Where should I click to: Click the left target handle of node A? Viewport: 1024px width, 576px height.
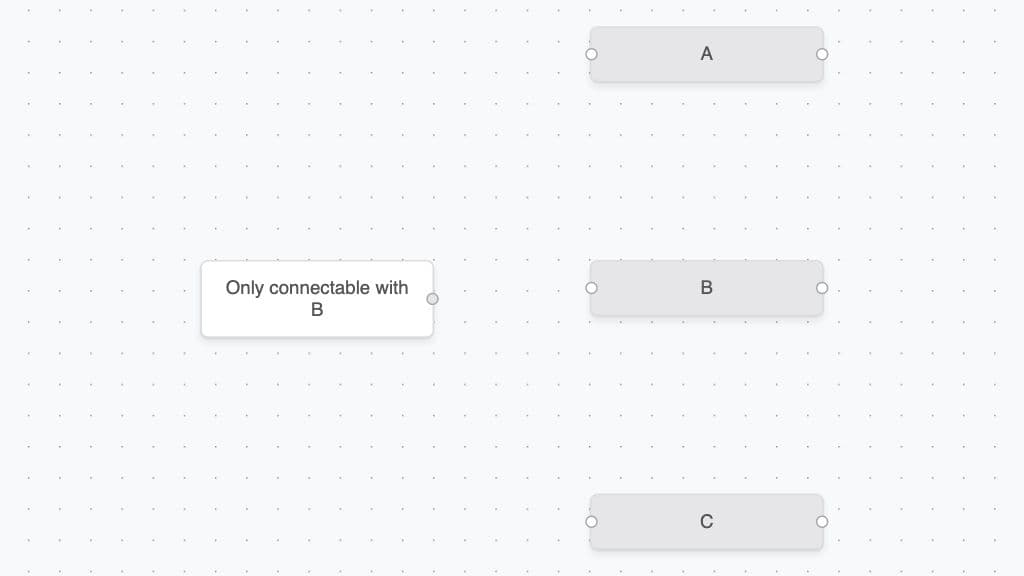[591, 54]
